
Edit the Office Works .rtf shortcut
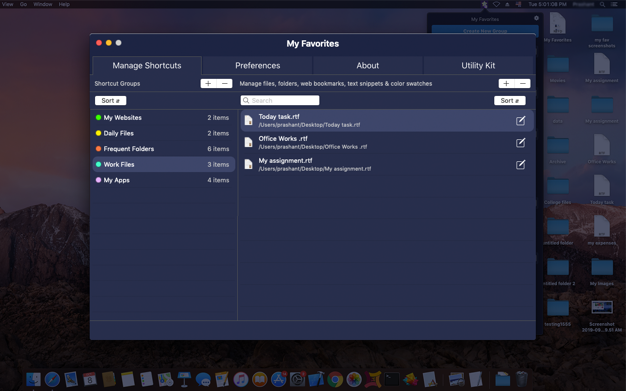[x=520, y=143]
